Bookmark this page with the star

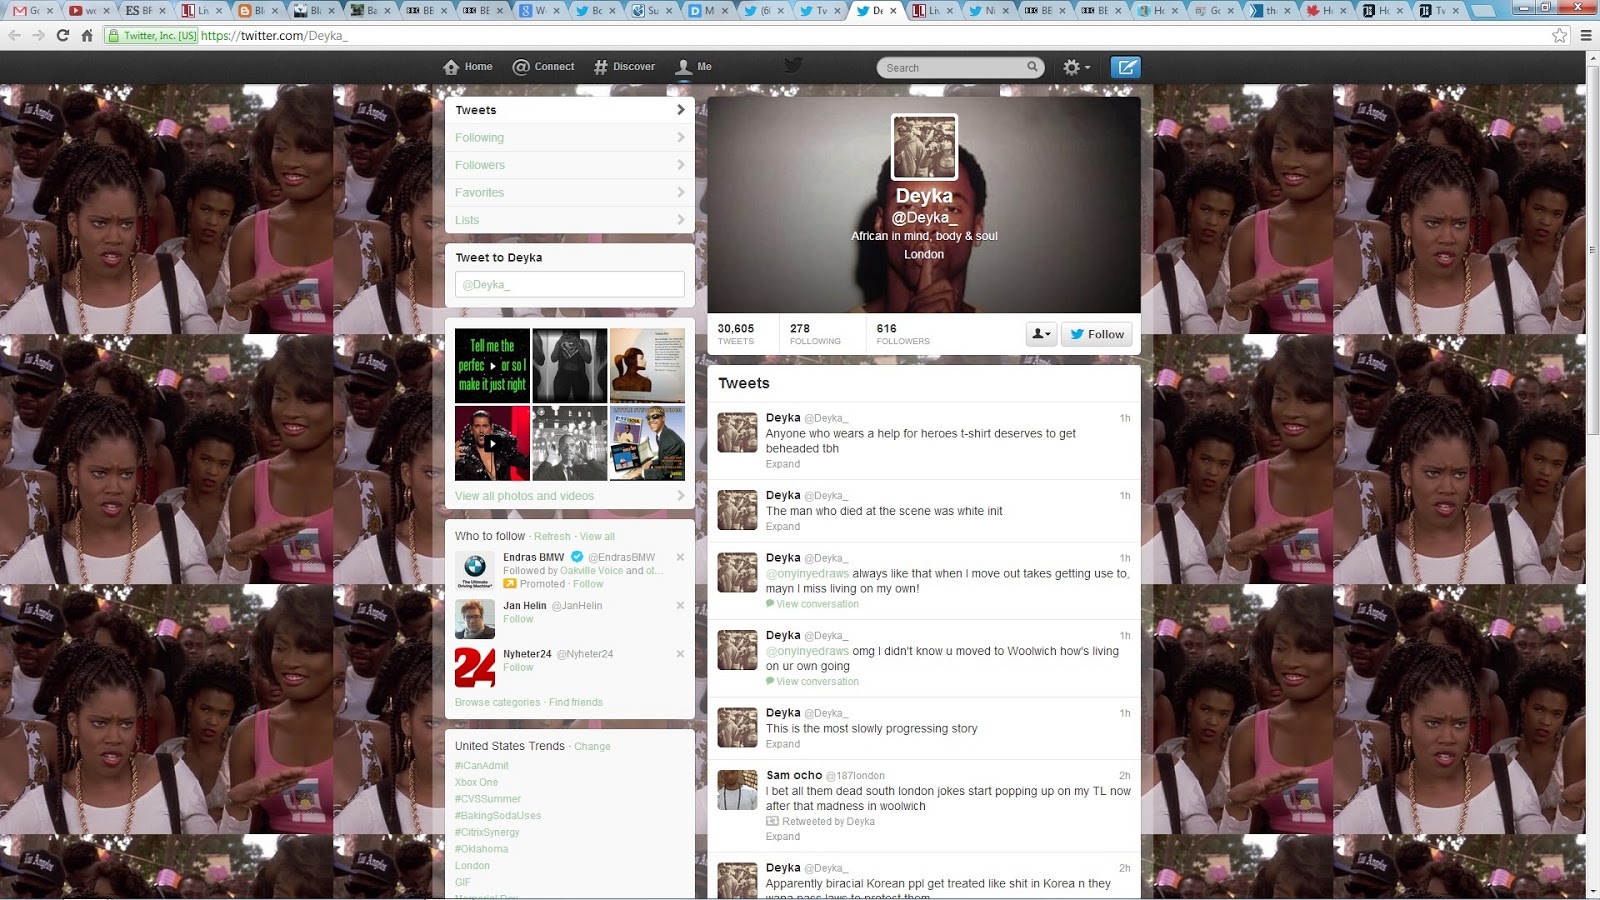[1559, 35]
